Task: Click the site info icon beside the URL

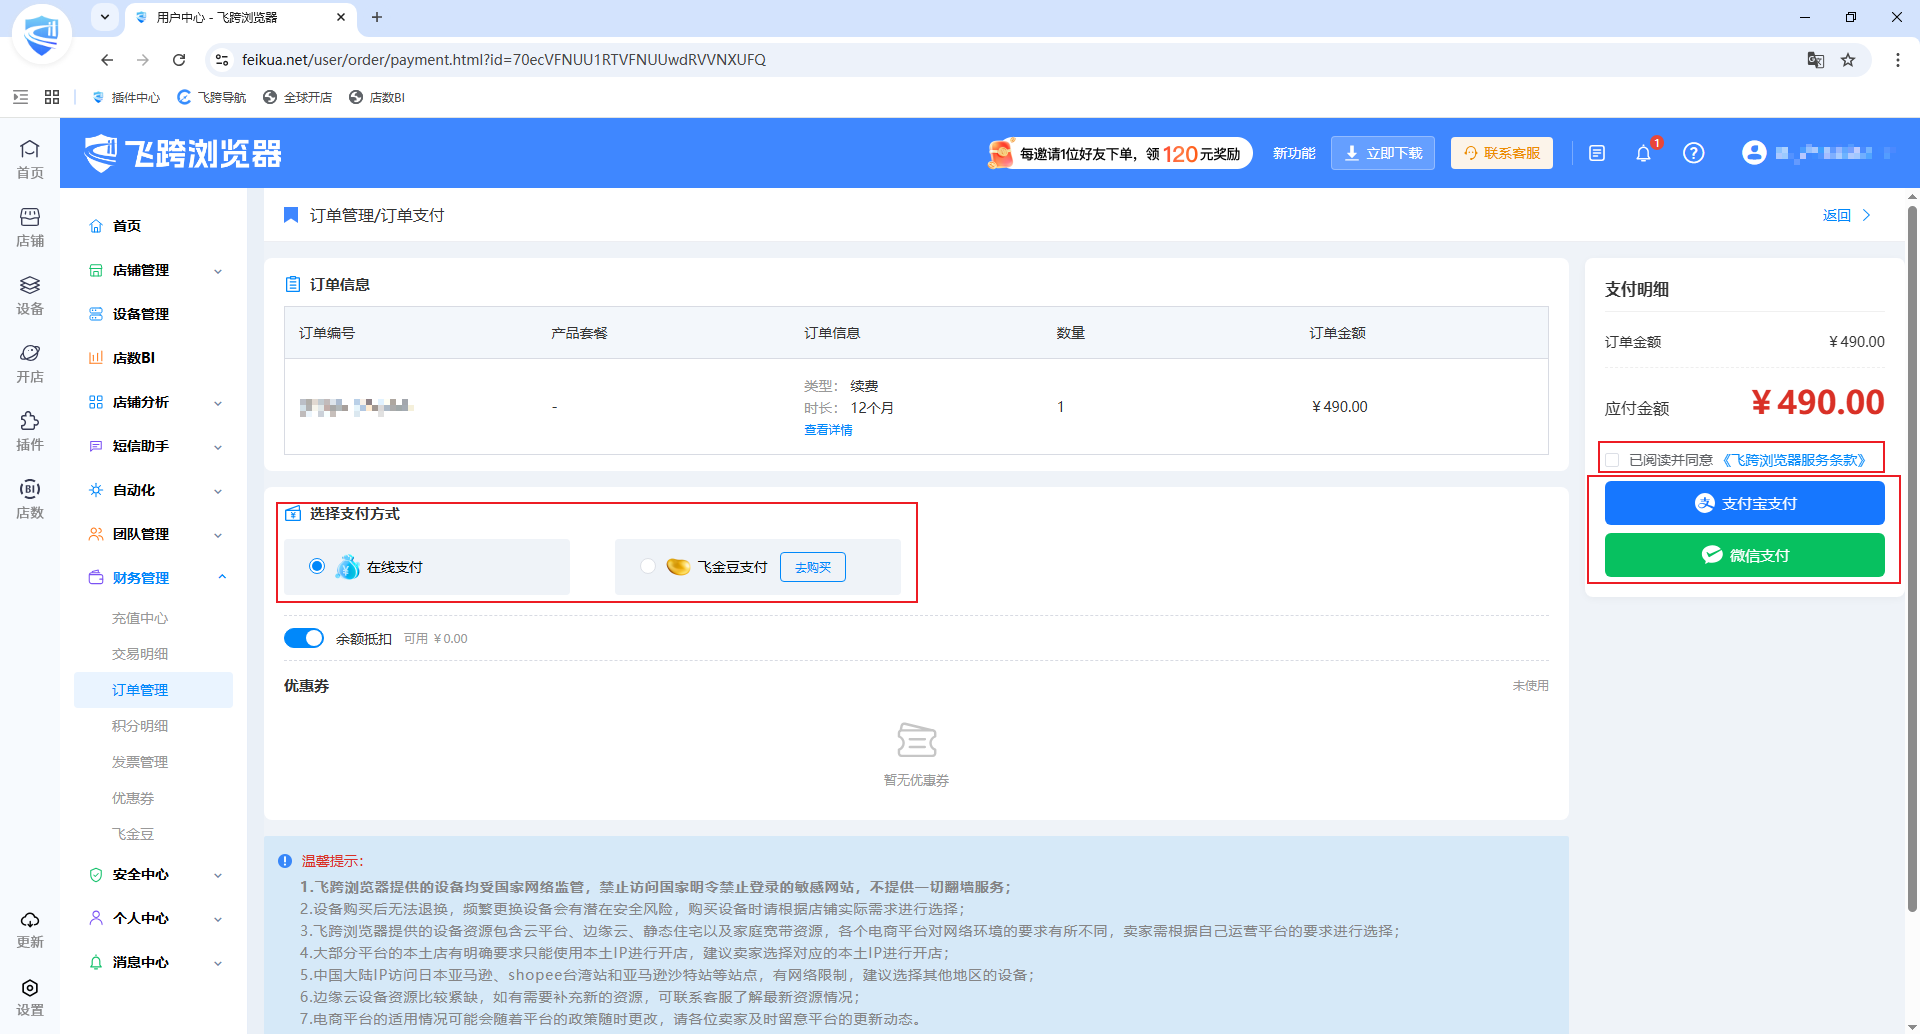Action: click(222, 60)
